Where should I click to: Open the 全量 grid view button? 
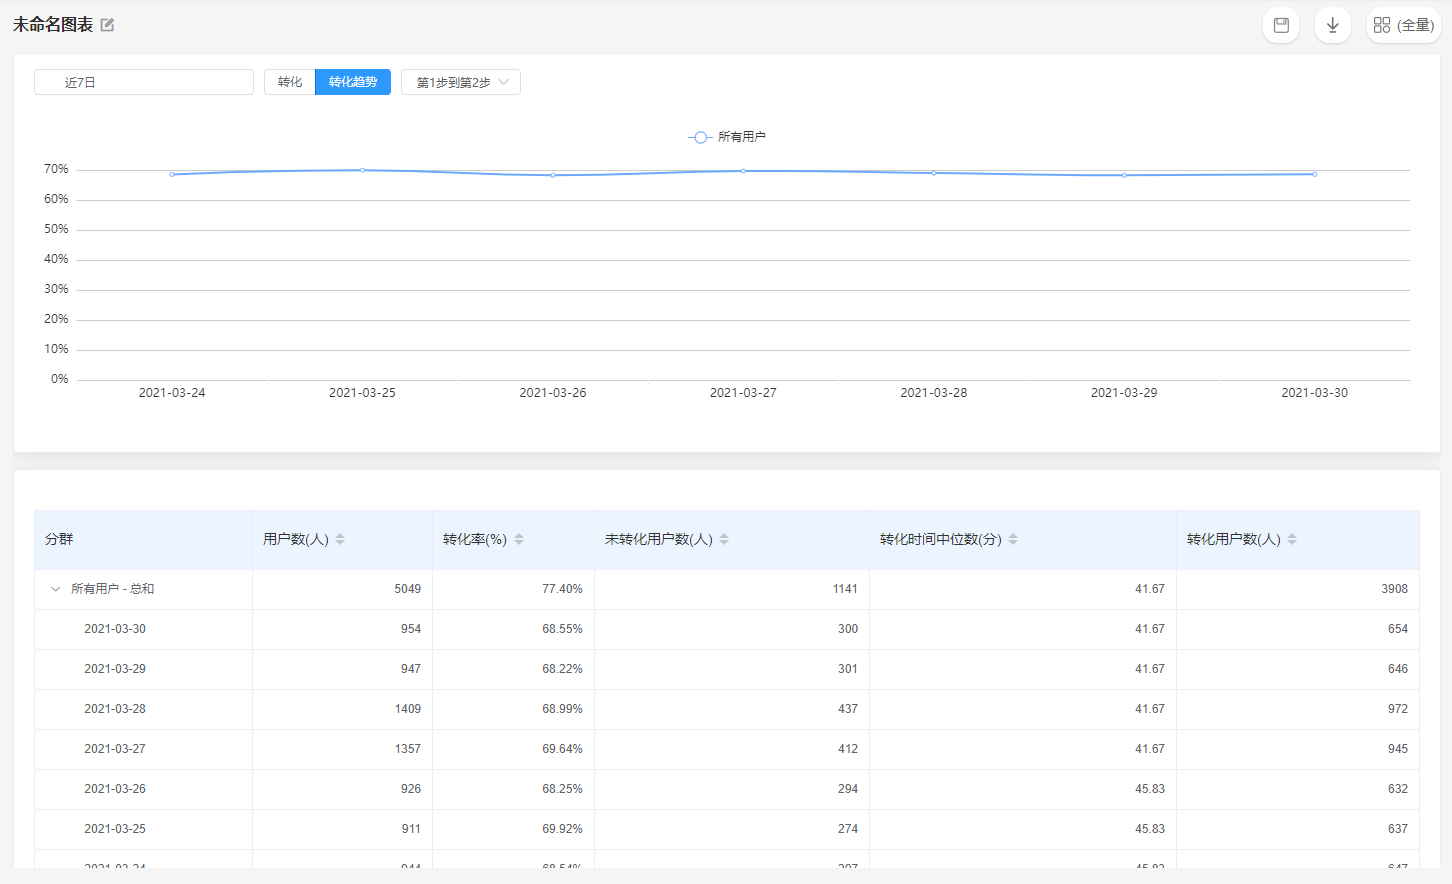(1404, 25)
